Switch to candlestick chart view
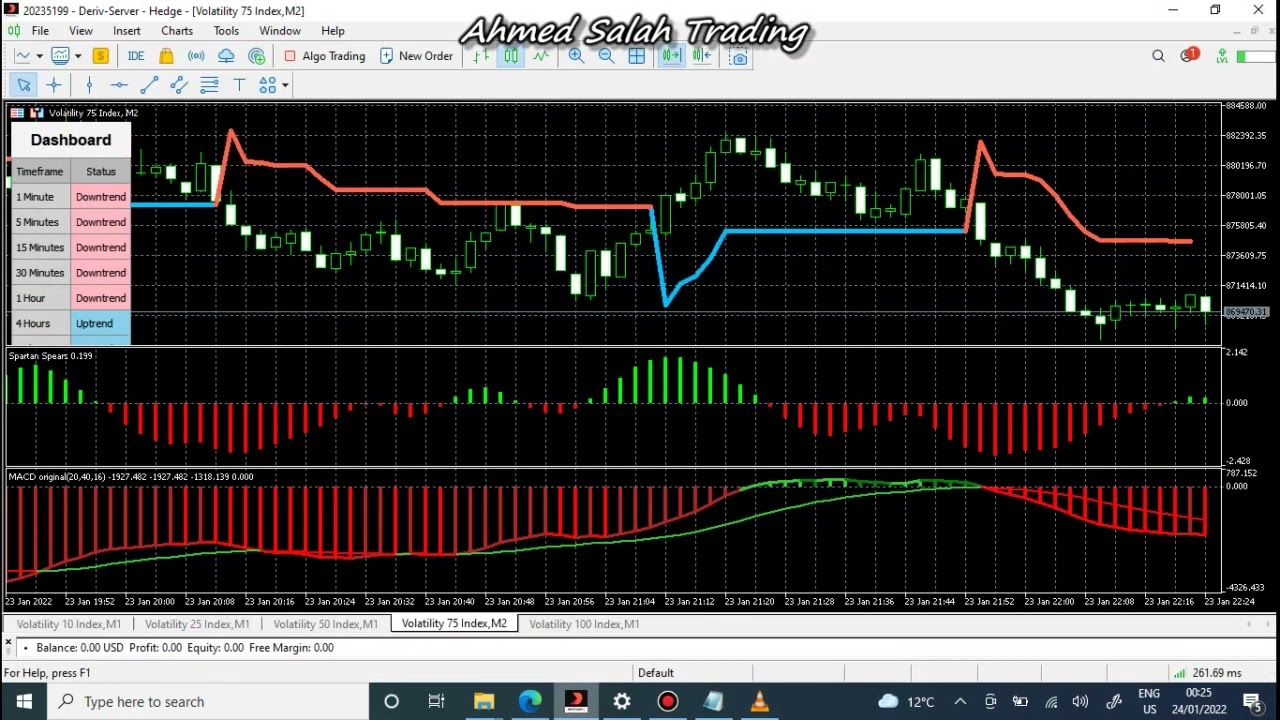Viewport: 1280px width, 720px height. [x=511, y=56]
